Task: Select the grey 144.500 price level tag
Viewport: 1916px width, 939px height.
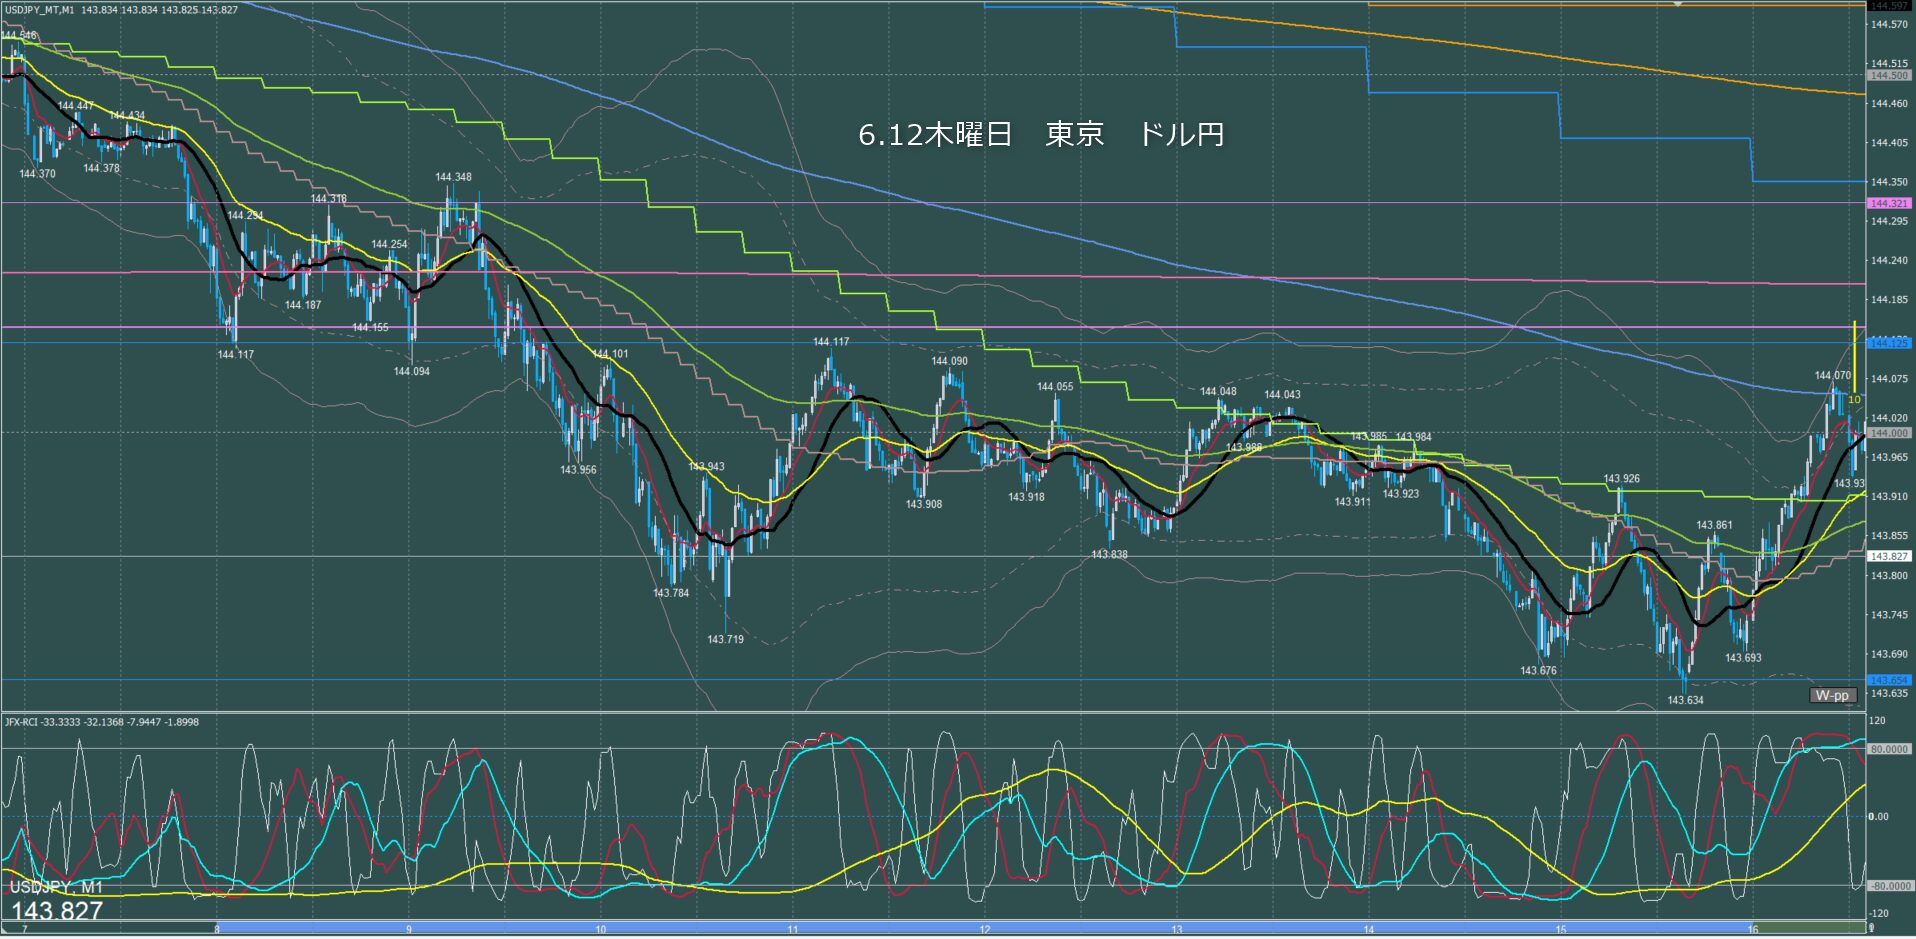Action: pos(1888,75)
